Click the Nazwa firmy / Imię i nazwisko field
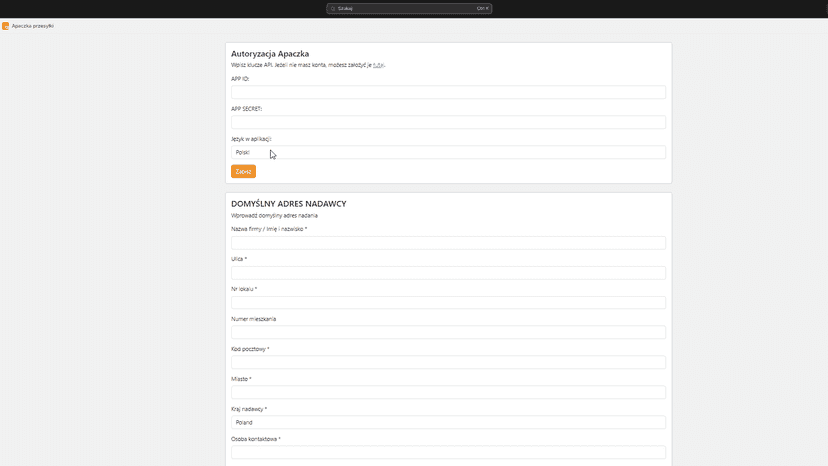The width and height of the screenshot is (828, 466). pyautogui.click(x=448, y=243)
